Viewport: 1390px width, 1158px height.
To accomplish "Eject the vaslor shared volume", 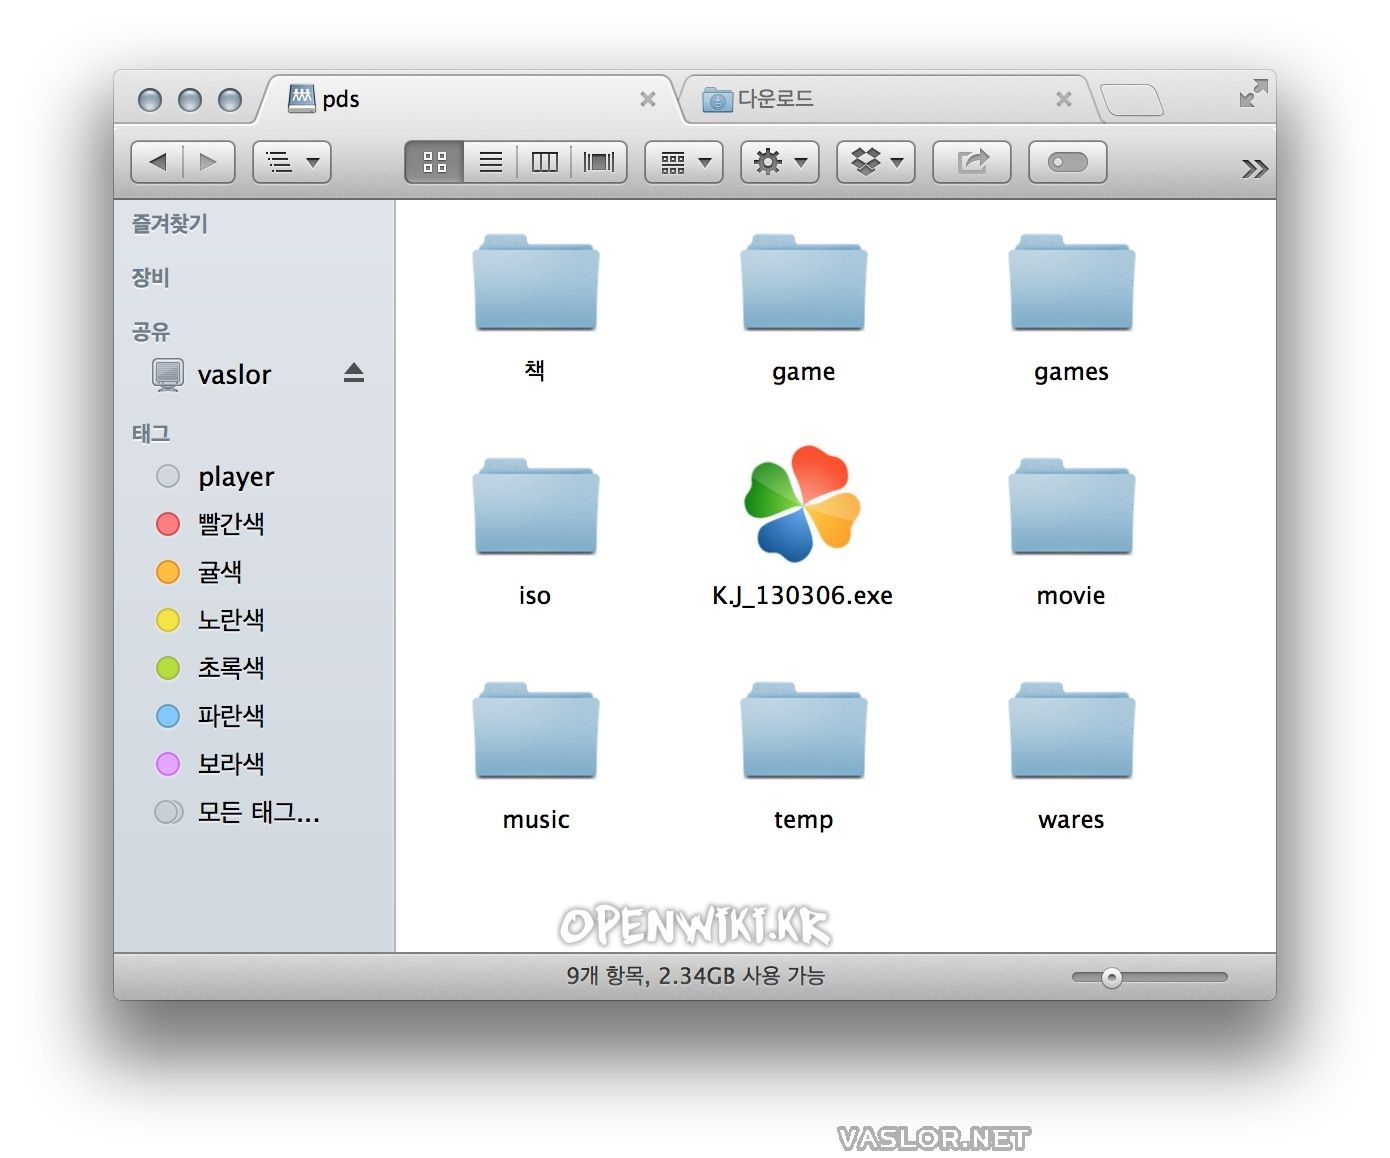I will 354,373.
